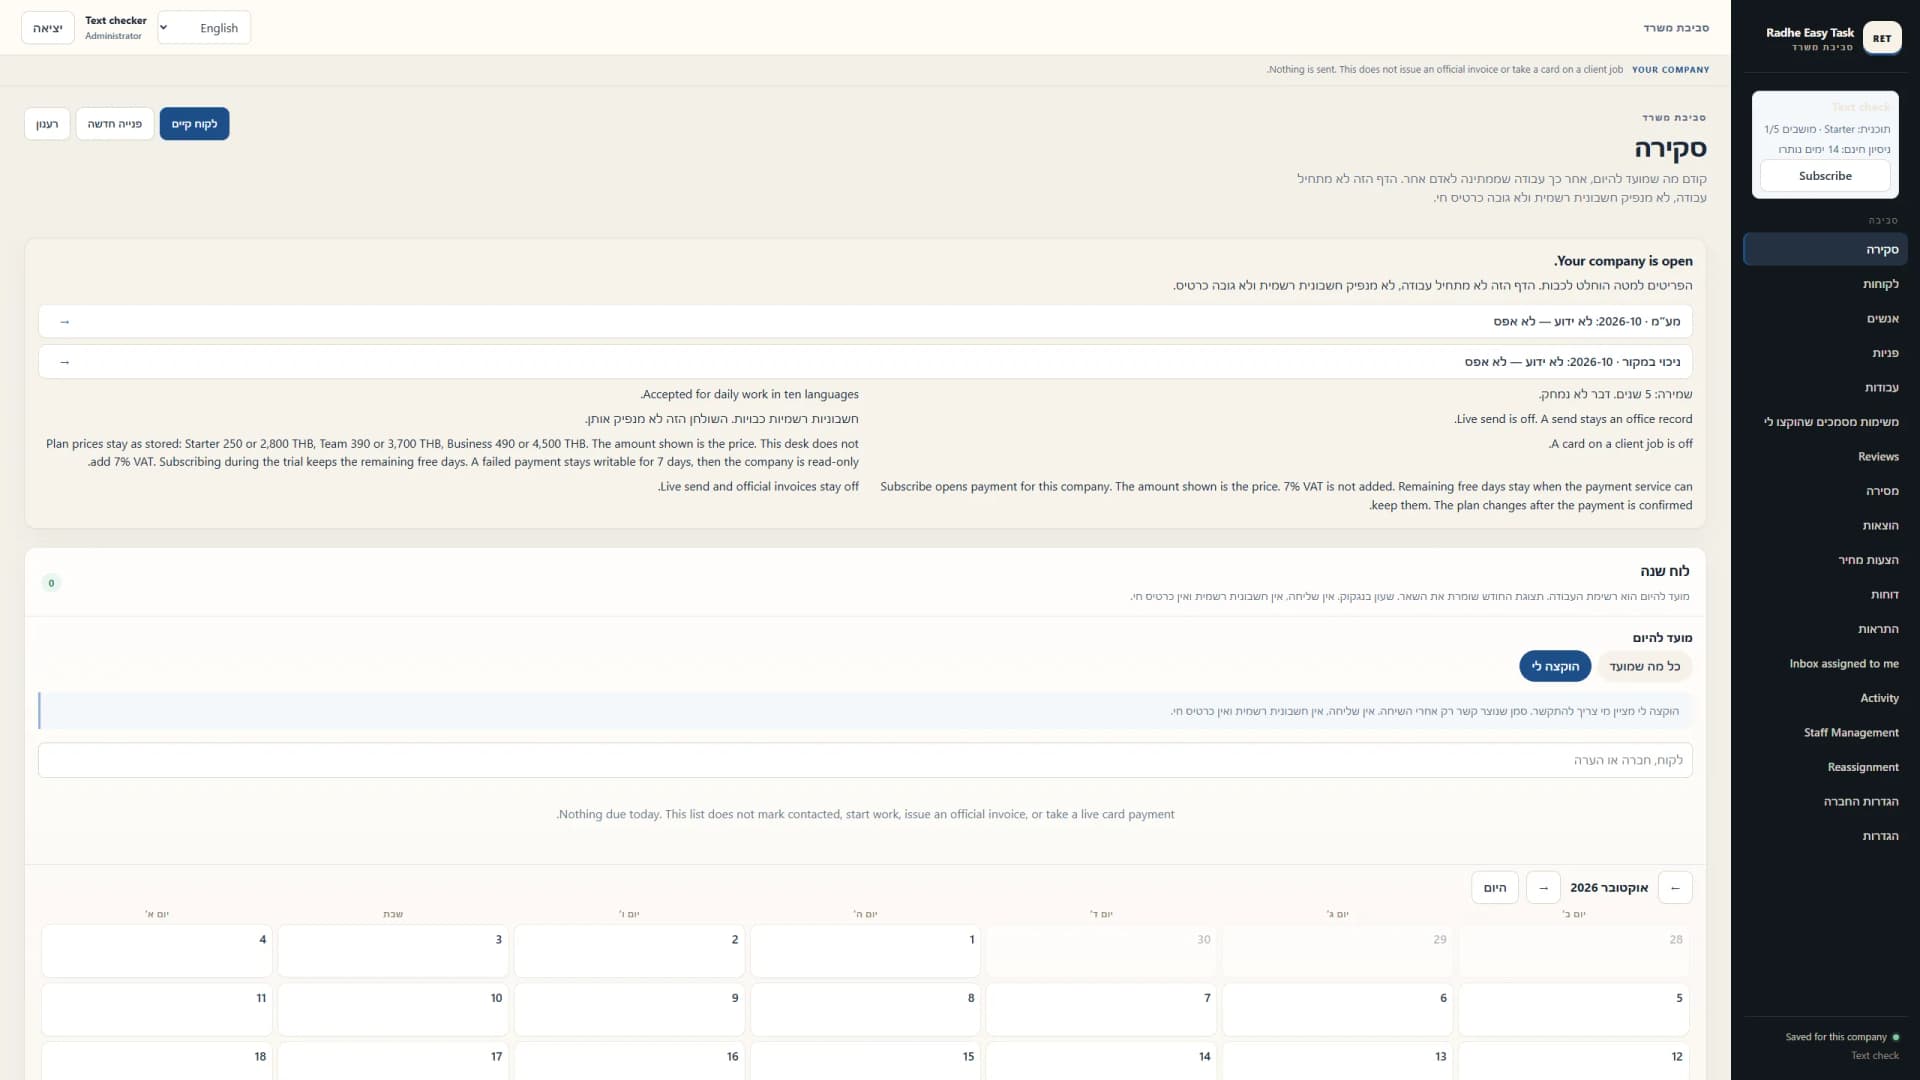Viewport: 1920px width, 1080px height.
Task: Click the רענון refresh button
Action: pos(47,124)
